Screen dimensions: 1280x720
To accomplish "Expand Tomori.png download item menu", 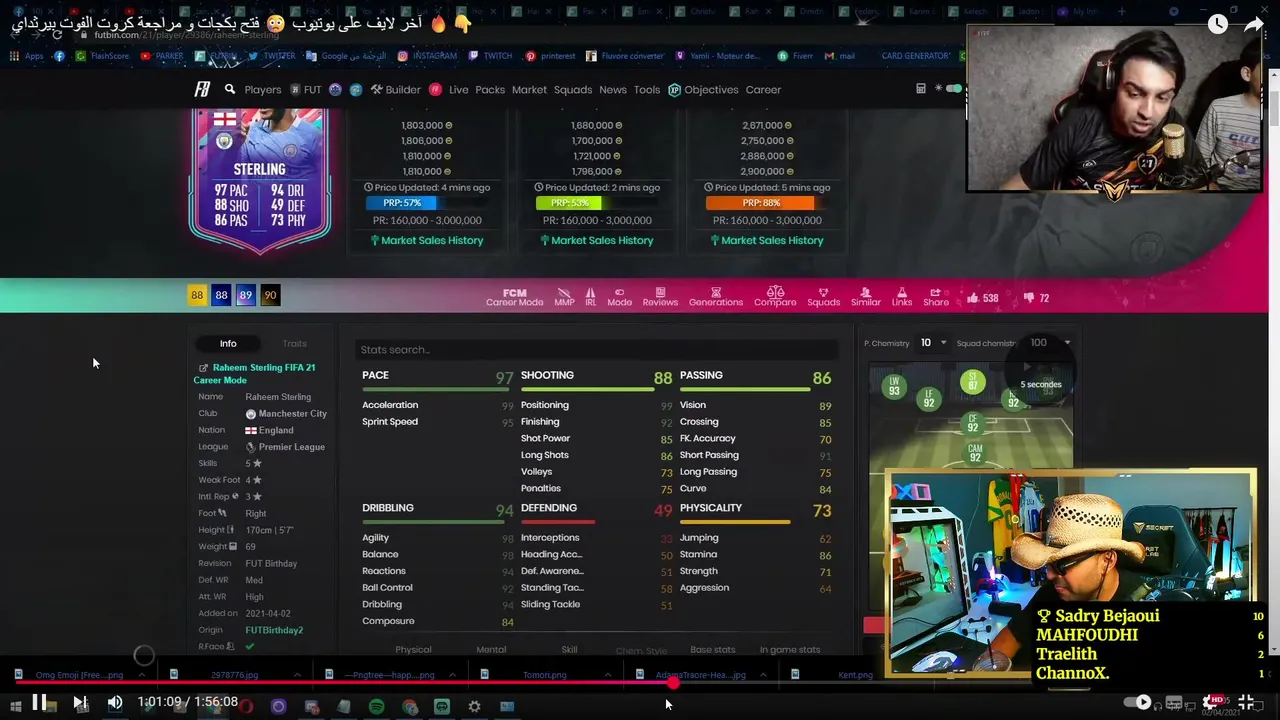I will point(607,675).
